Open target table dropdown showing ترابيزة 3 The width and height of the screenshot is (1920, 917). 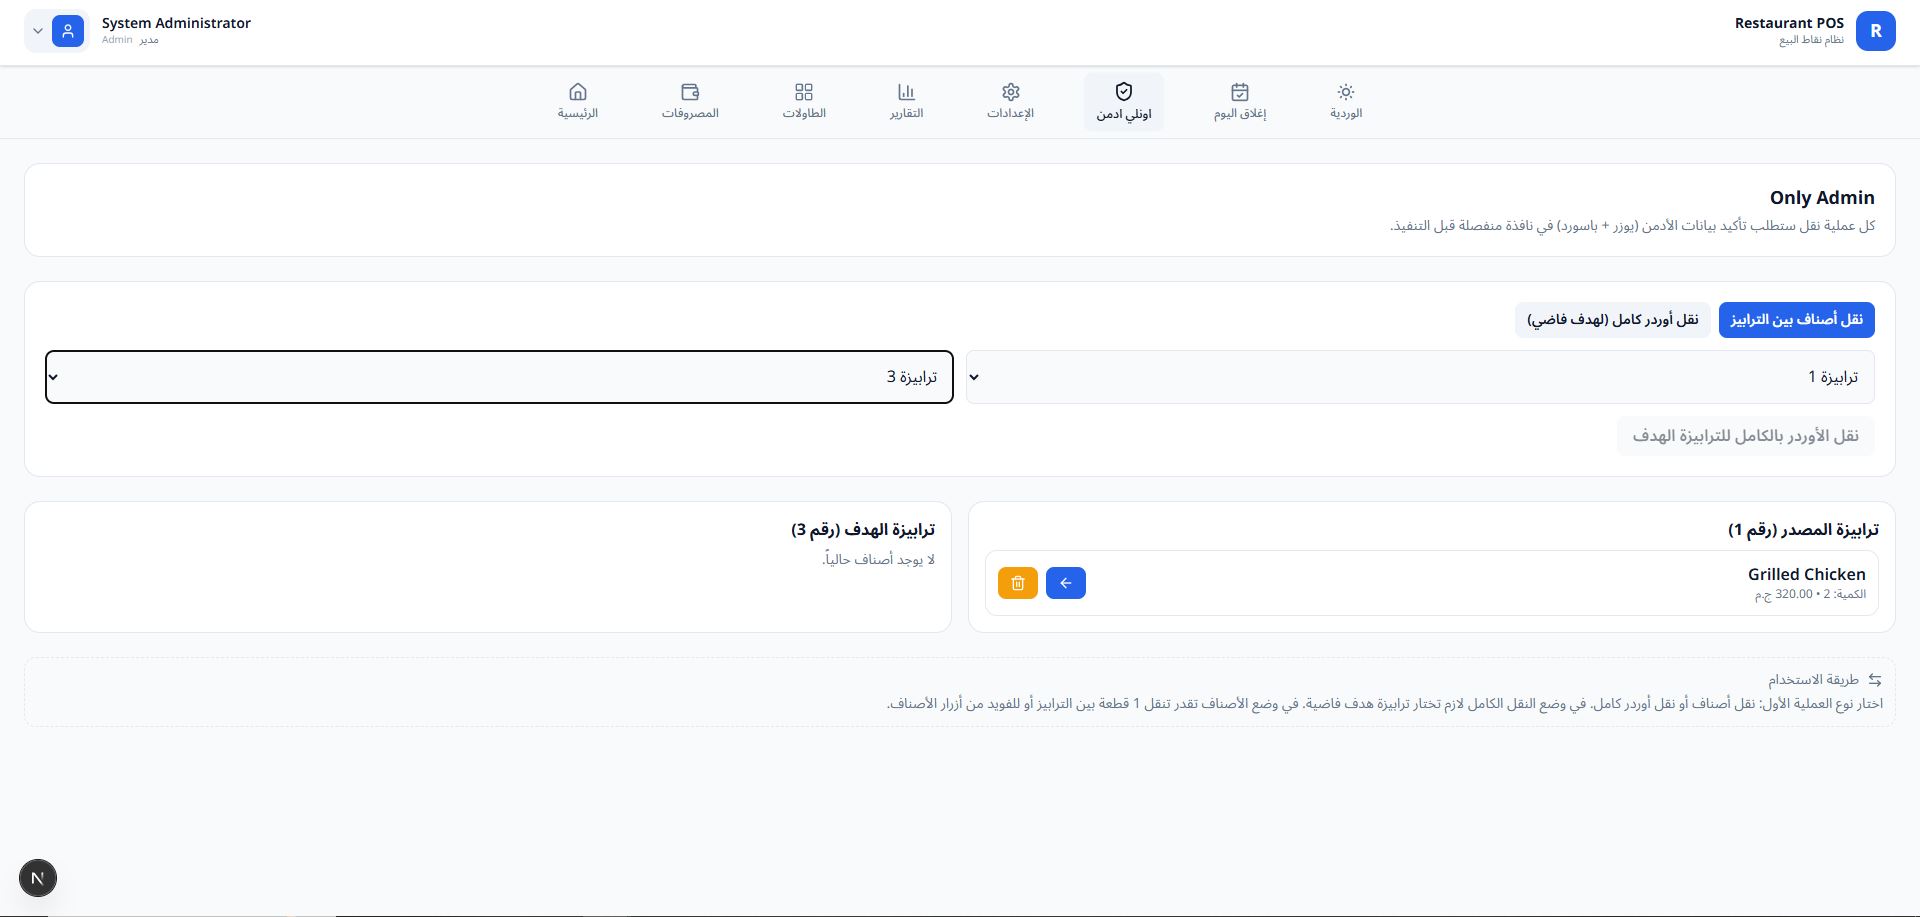(x=499, y=377)
